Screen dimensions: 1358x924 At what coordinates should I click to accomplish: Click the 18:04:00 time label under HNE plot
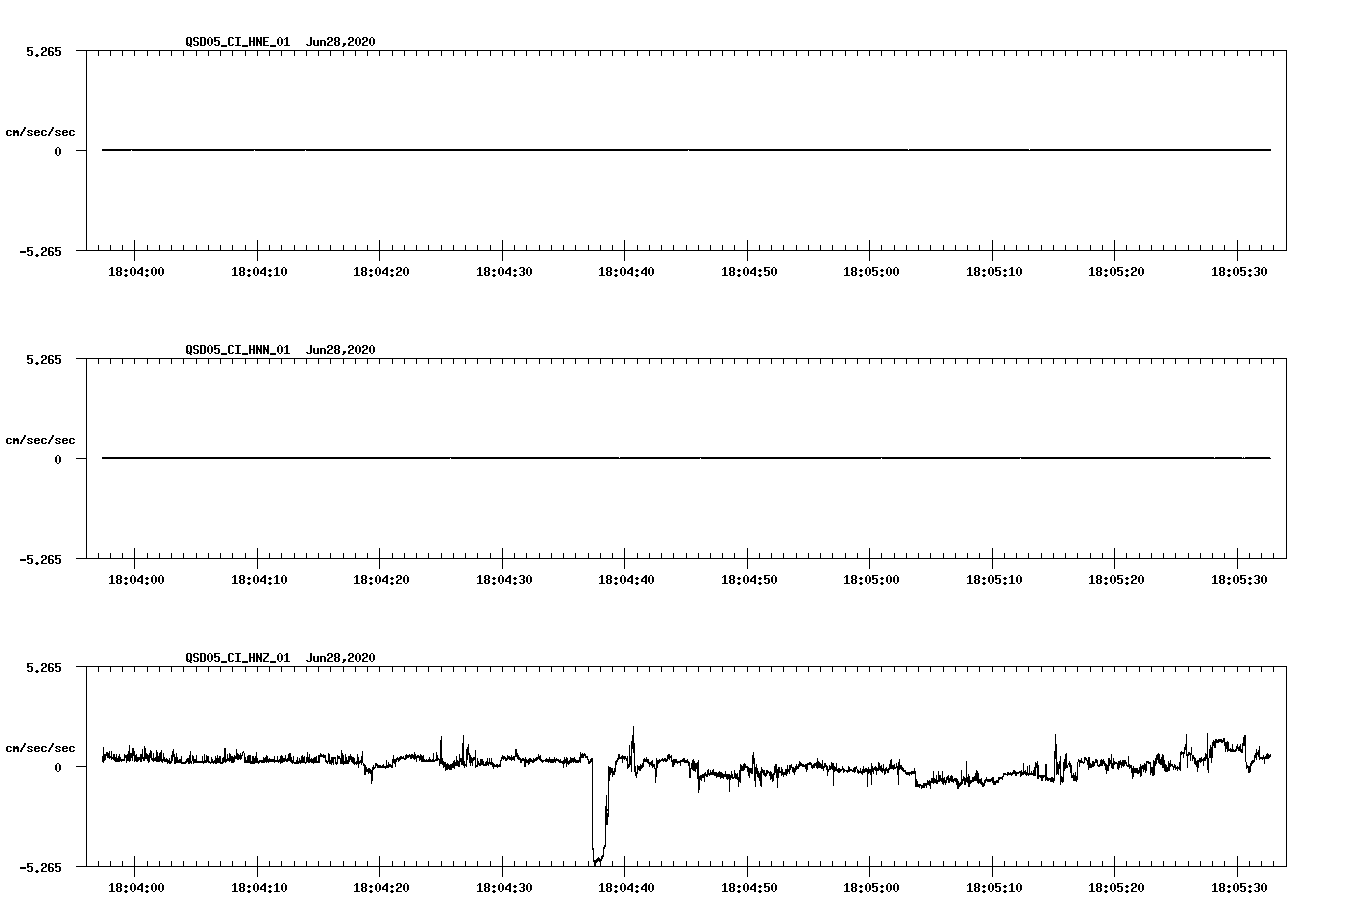[x=135, y=272]
